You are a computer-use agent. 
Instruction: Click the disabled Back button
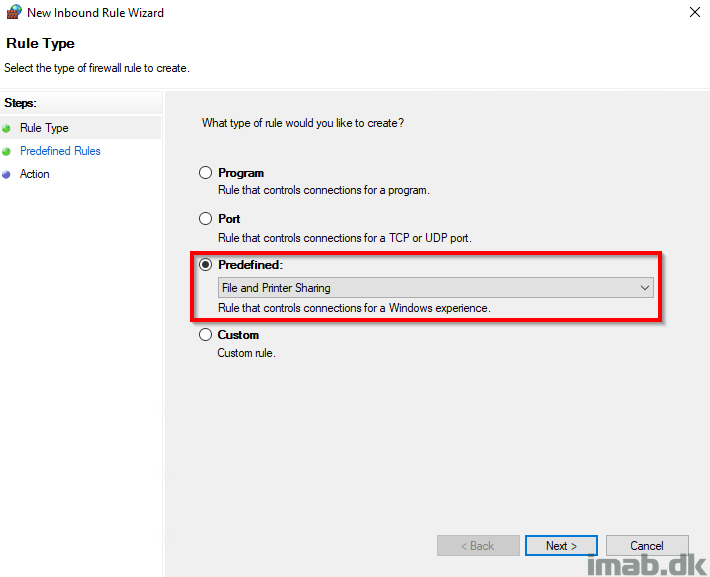click(x=478, y=546)
